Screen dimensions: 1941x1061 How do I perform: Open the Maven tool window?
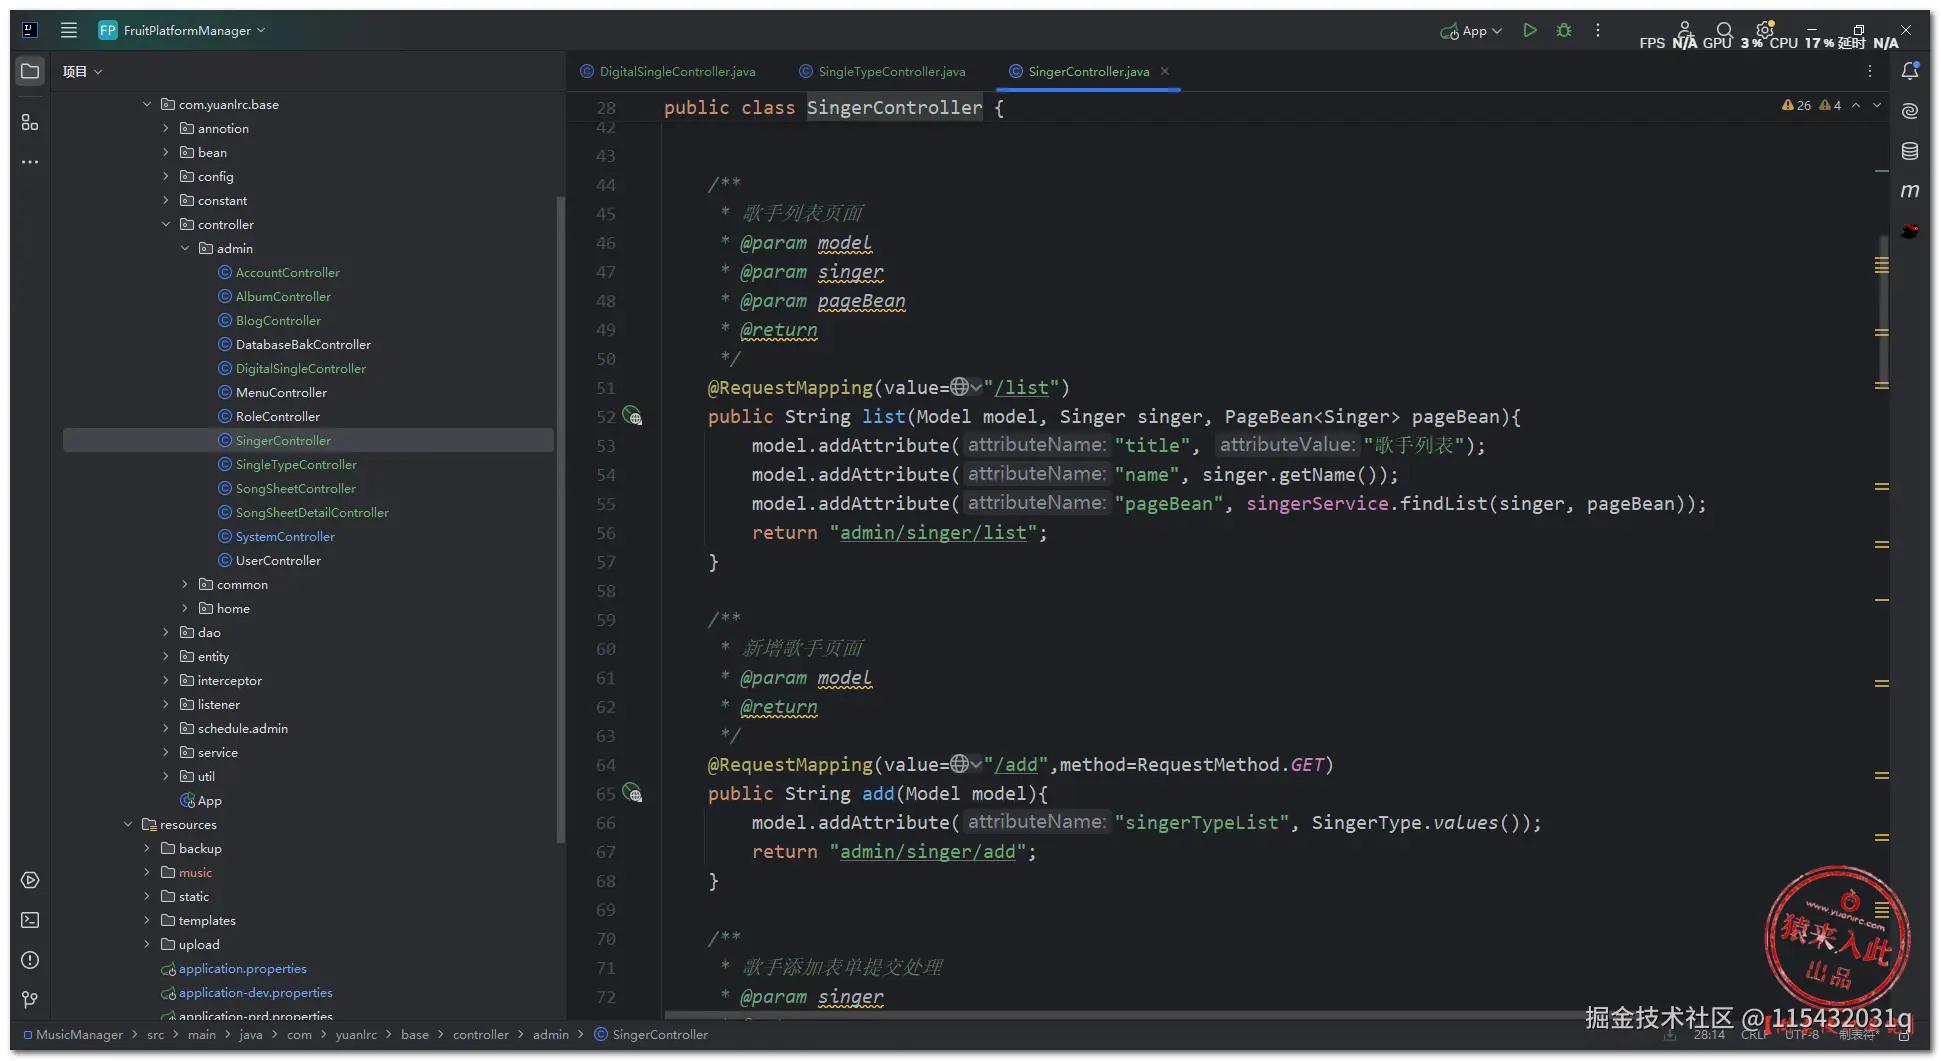[x=1910, y=191]
